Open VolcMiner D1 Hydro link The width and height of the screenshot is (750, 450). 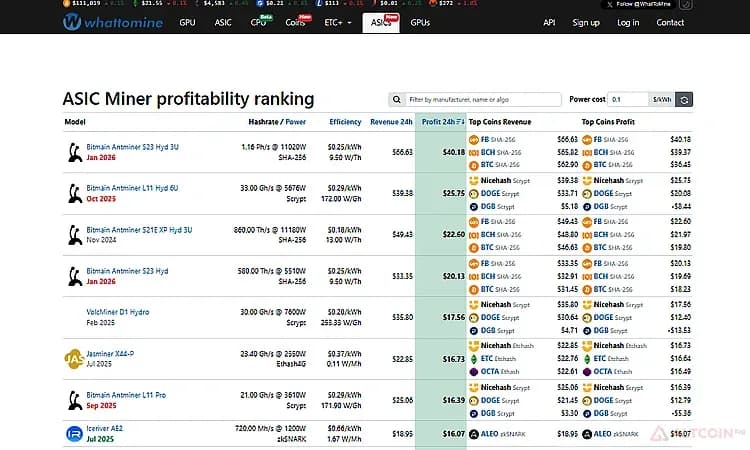tap(118, 312)
